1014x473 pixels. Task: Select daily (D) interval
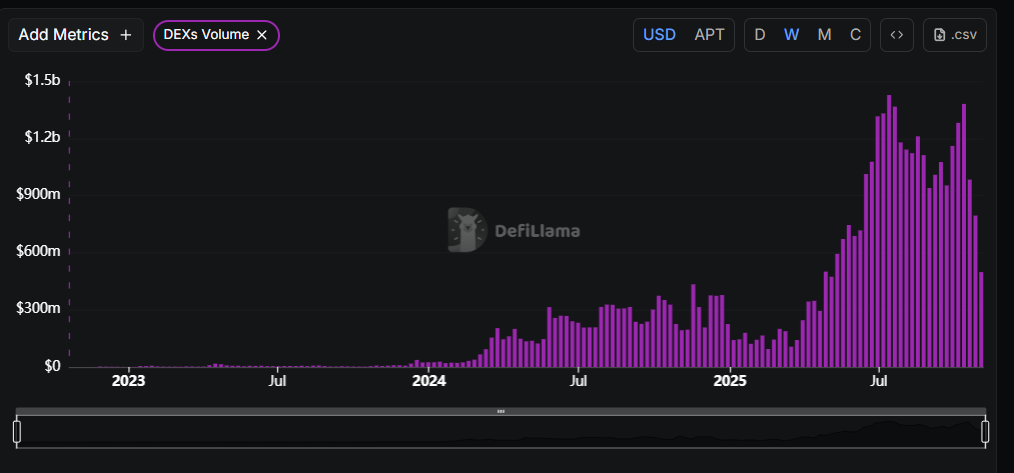(x=760, y=35)
